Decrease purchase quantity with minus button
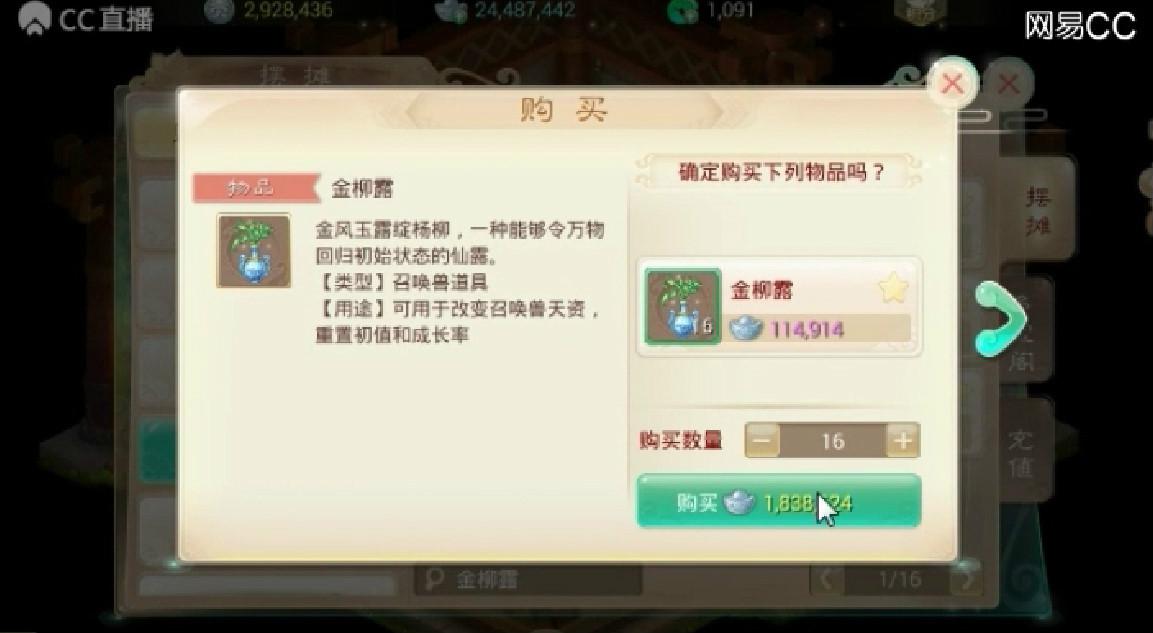Image resolution: width=1153 pixels, height=633 pixels. [763, 440]
